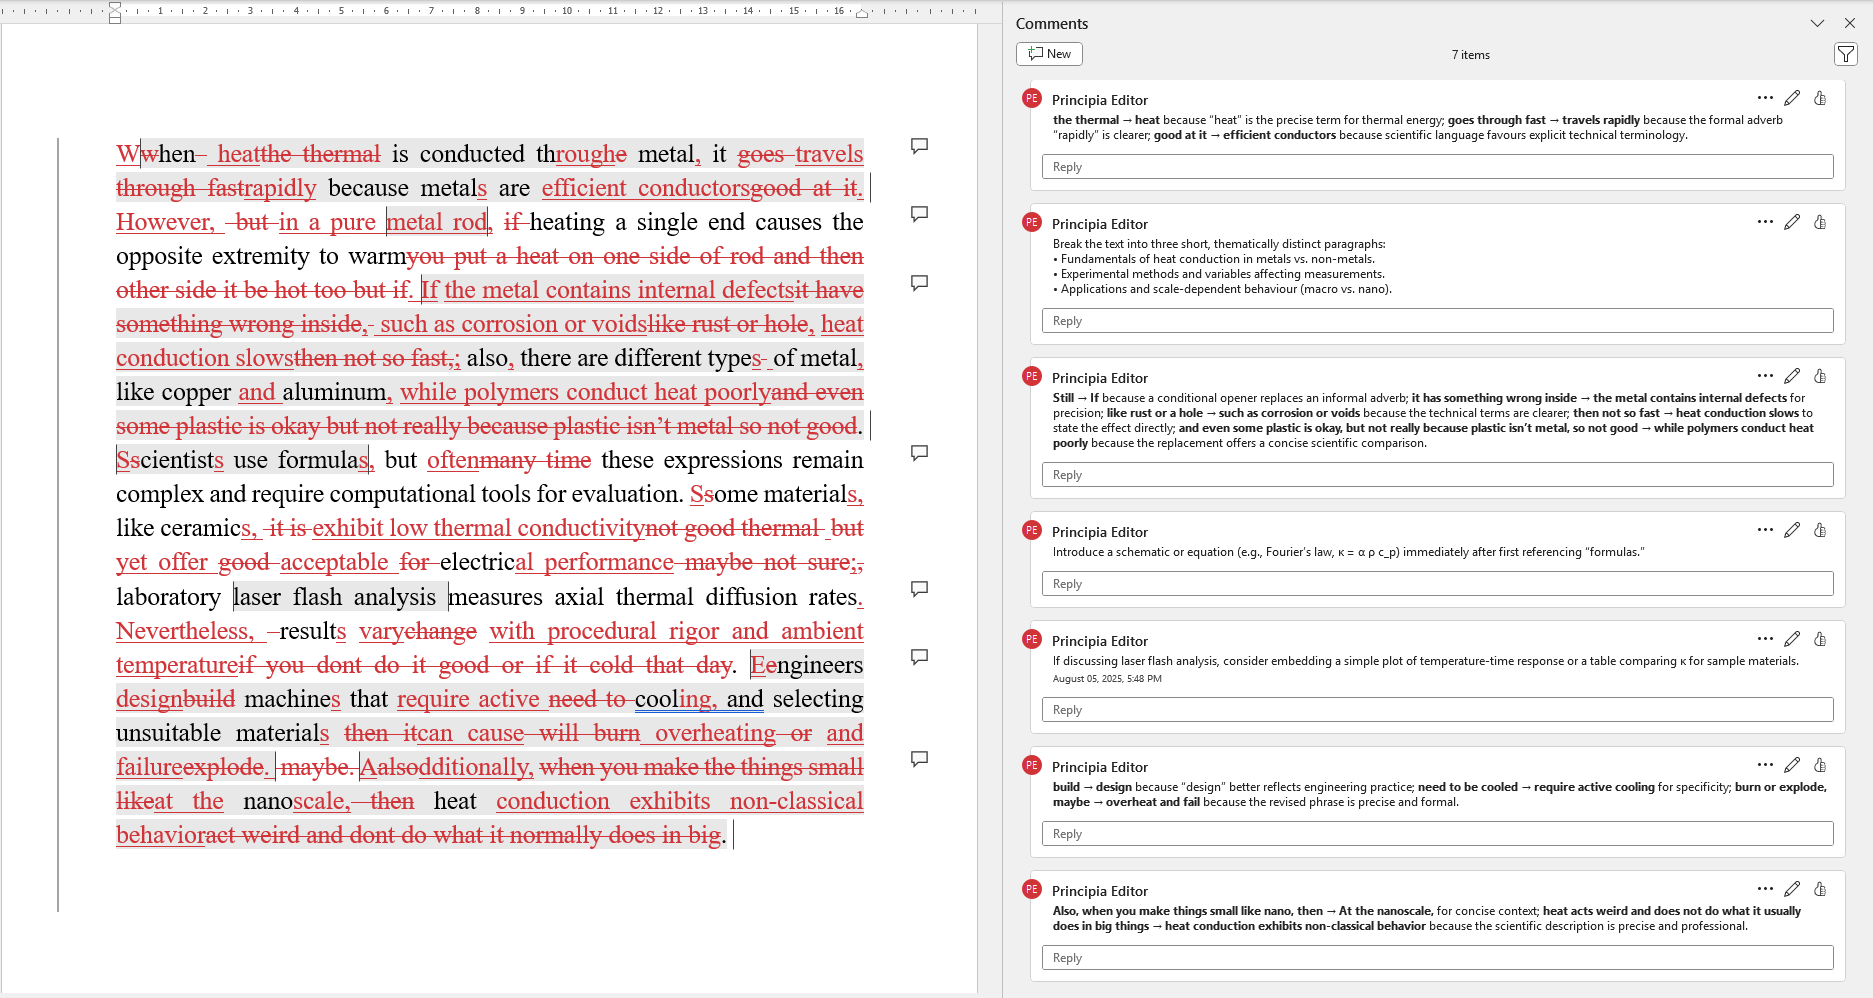
Task: Click the pencil on the Still → If comment
Action: [x=1792, y=376]
